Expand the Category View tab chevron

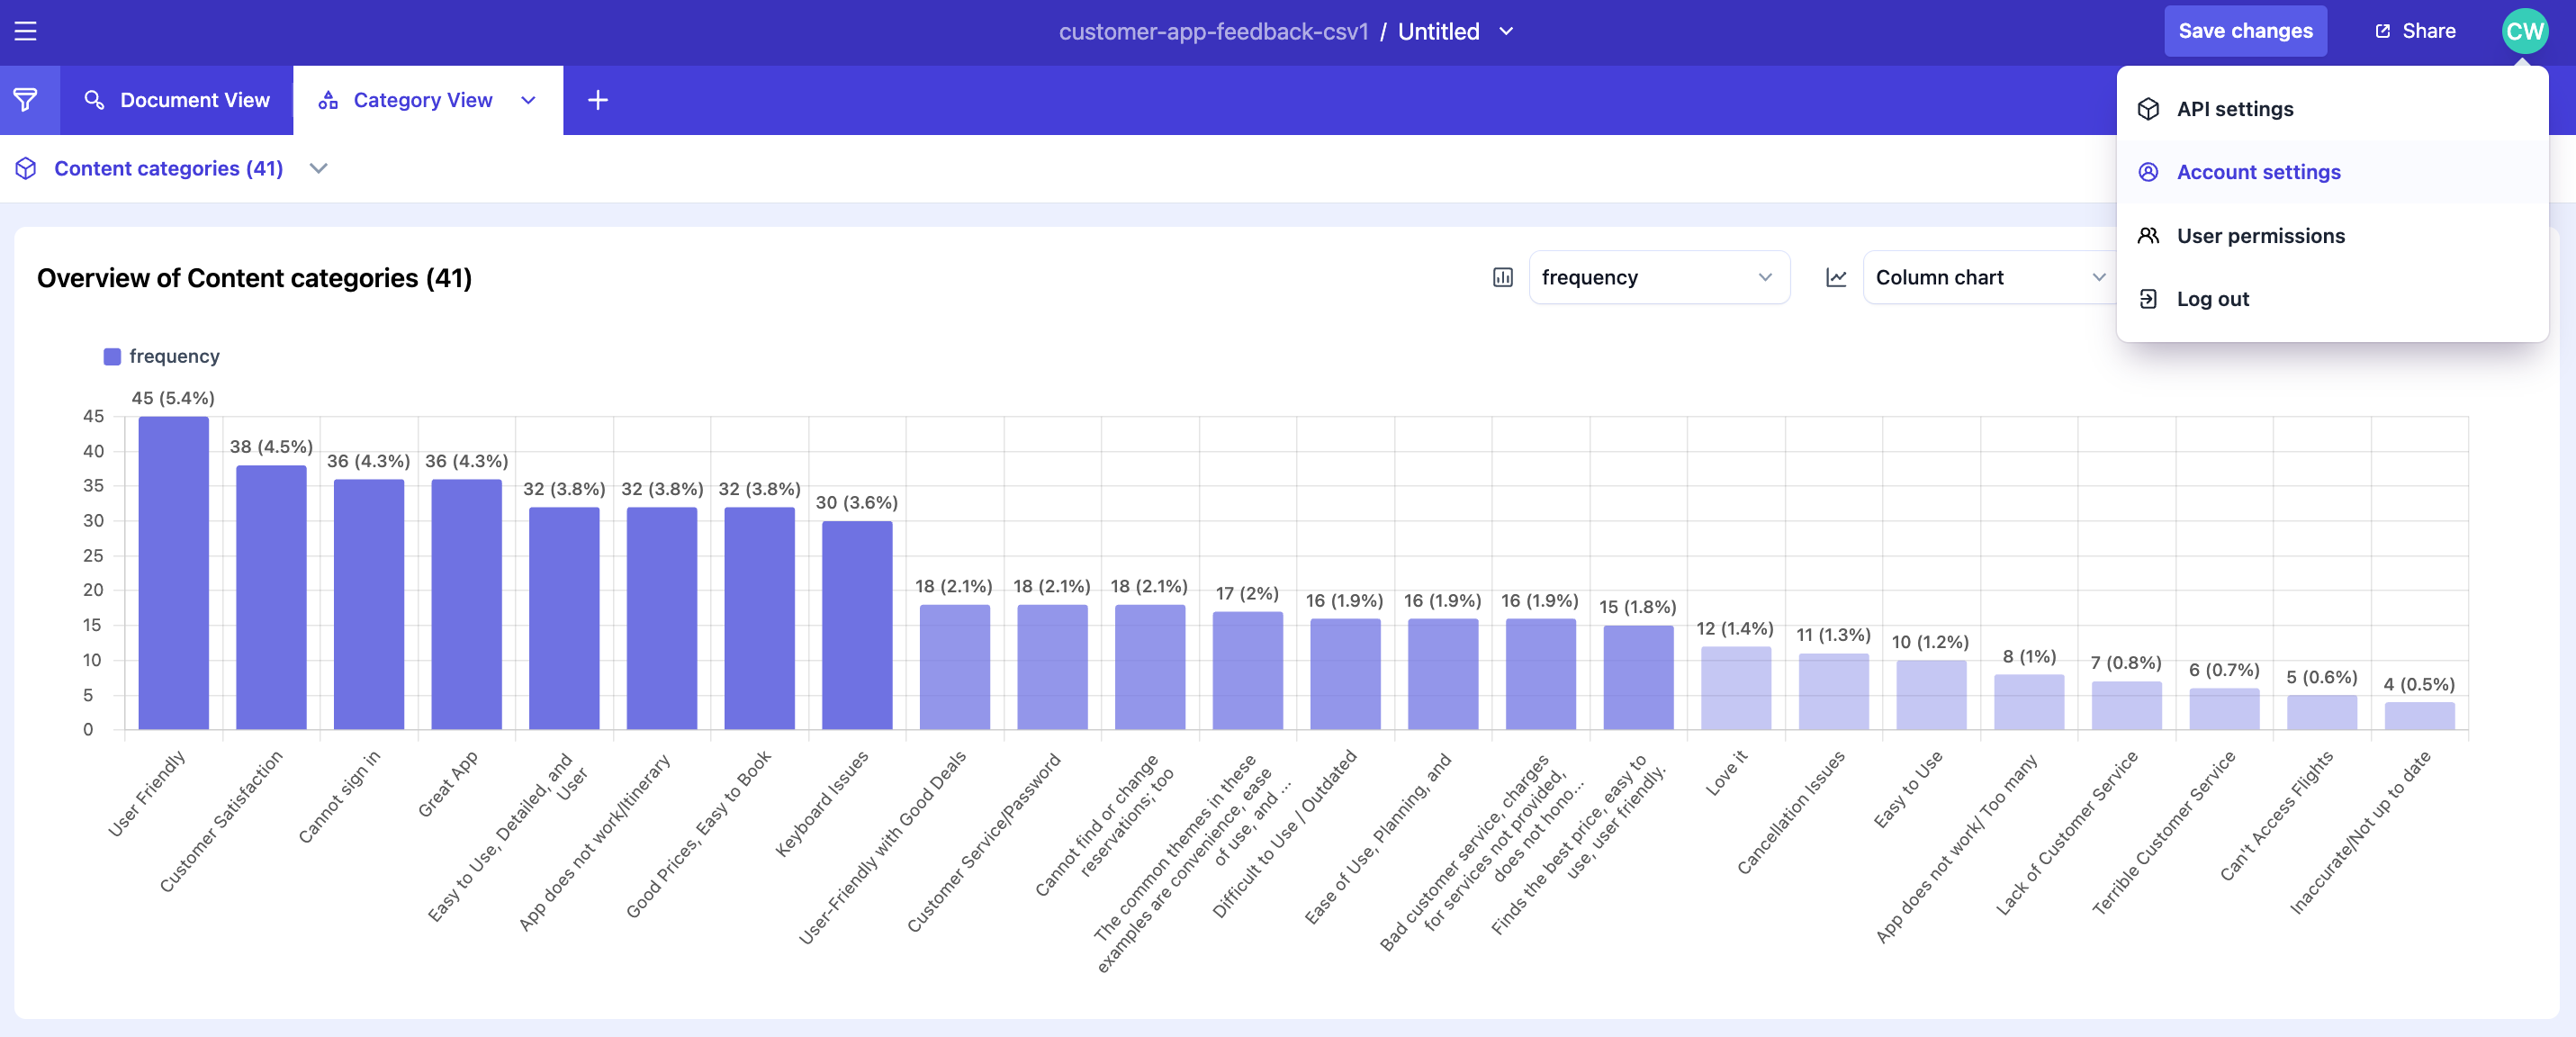(x=529, y=100)
